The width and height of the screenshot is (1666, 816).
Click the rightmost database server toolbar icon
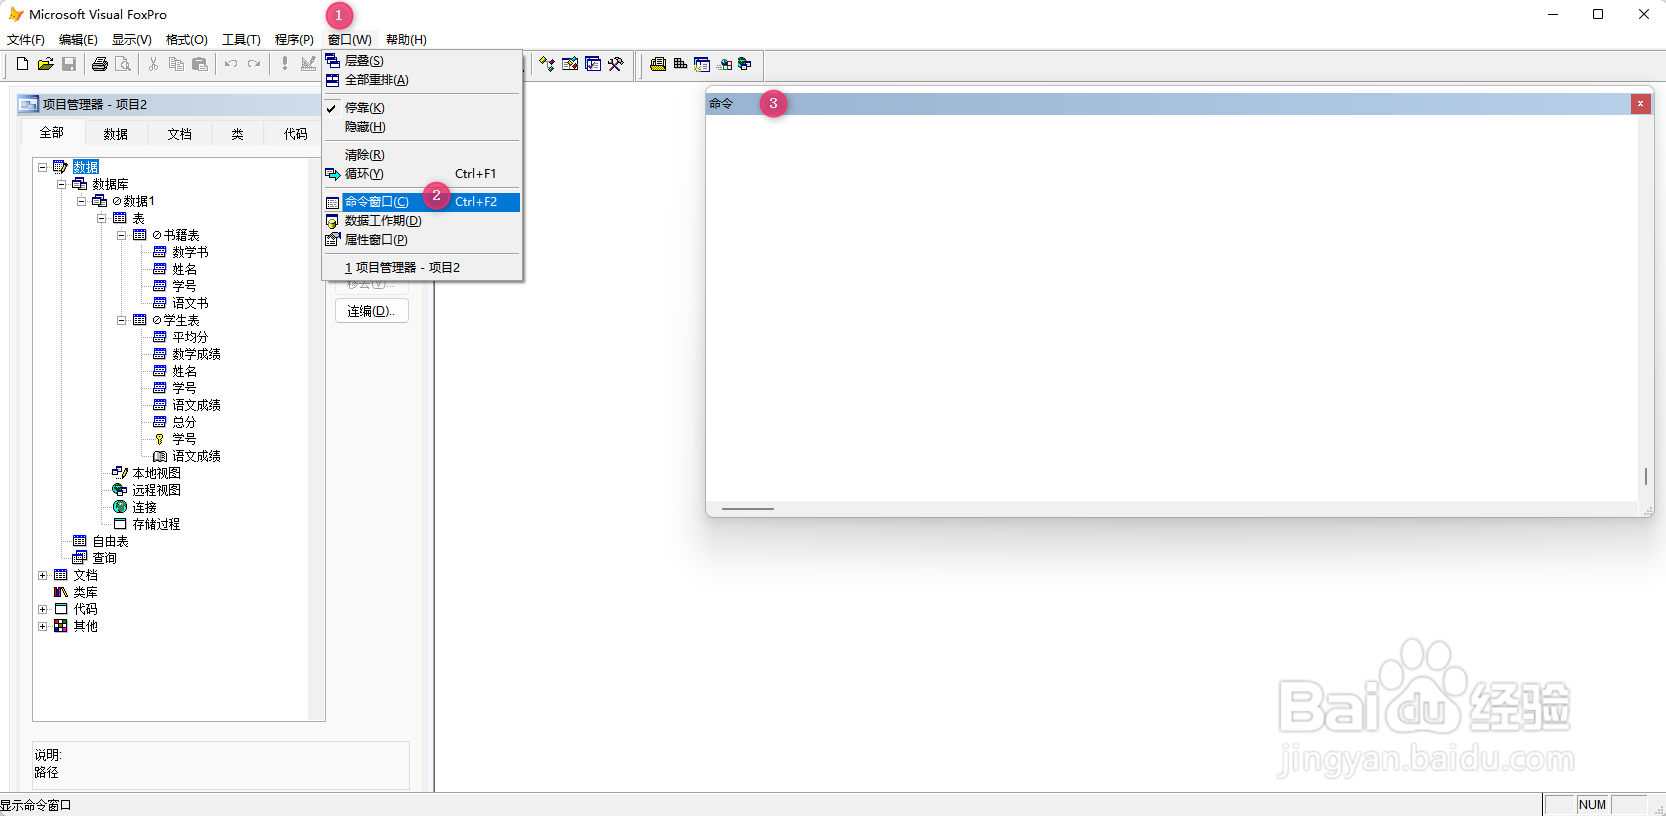point(745,64)
